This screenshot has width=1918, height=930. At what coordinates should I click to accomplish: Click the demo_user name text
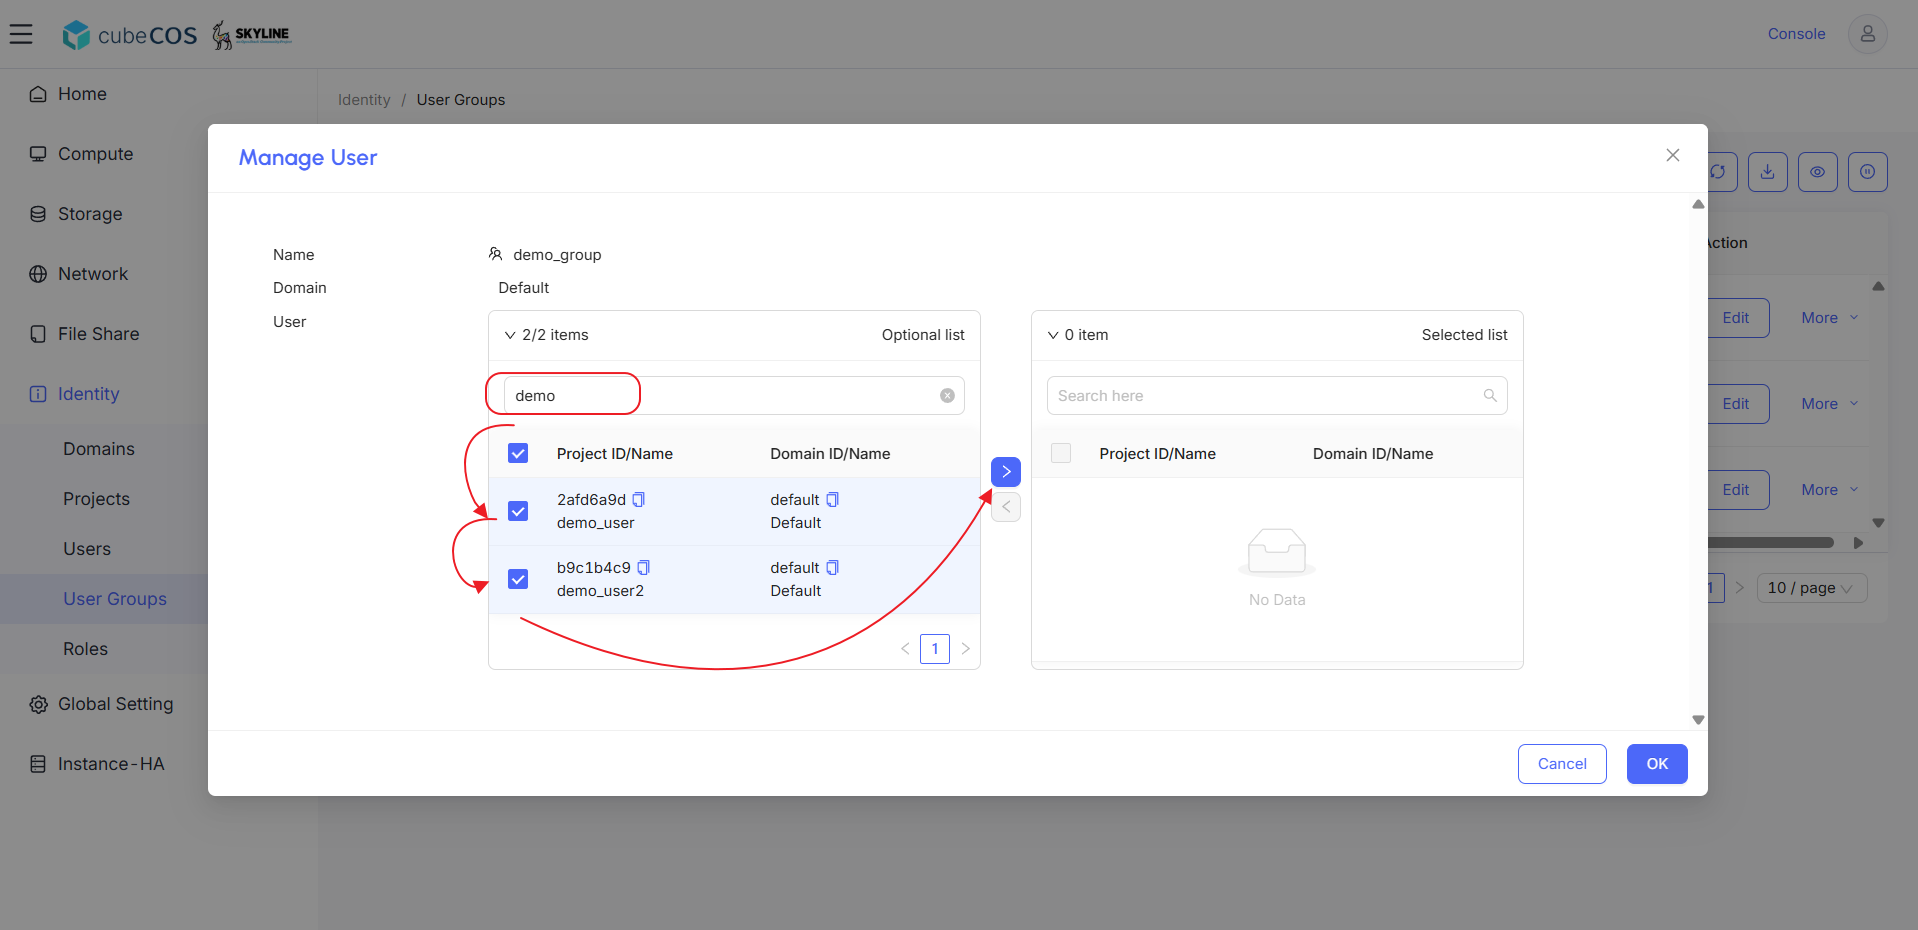[596, 523]
